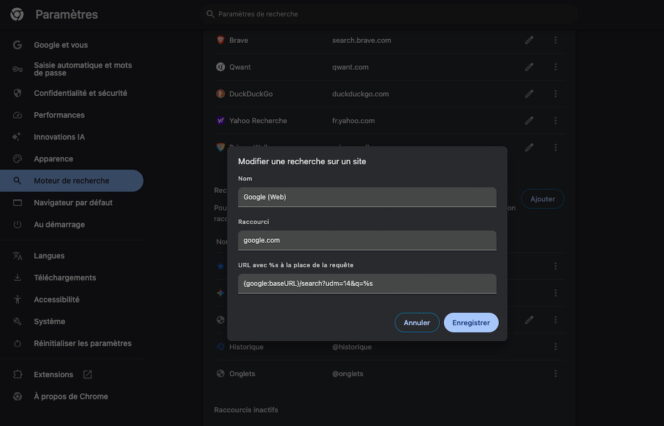Click the browser window icon for Navigateur par défaut
Image resolution: width=664 pixels, height=426 pixels.
pos(17,203)
